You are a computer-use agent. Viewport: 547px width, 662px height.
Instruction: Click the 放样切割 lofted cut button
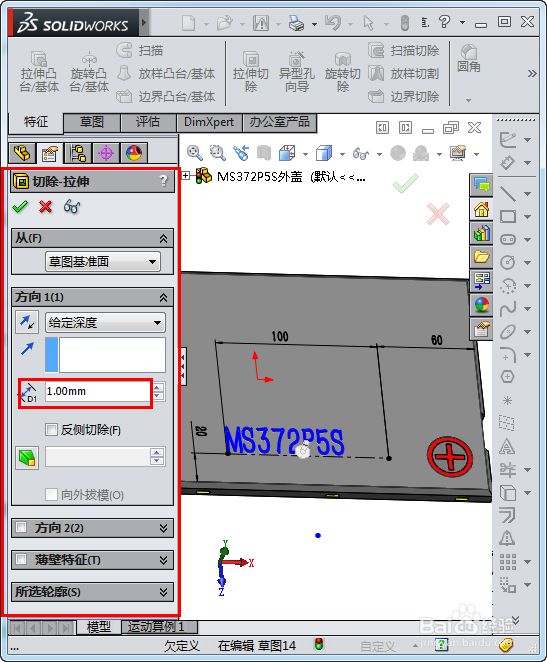pyautogui.click(x=403, y=73)
